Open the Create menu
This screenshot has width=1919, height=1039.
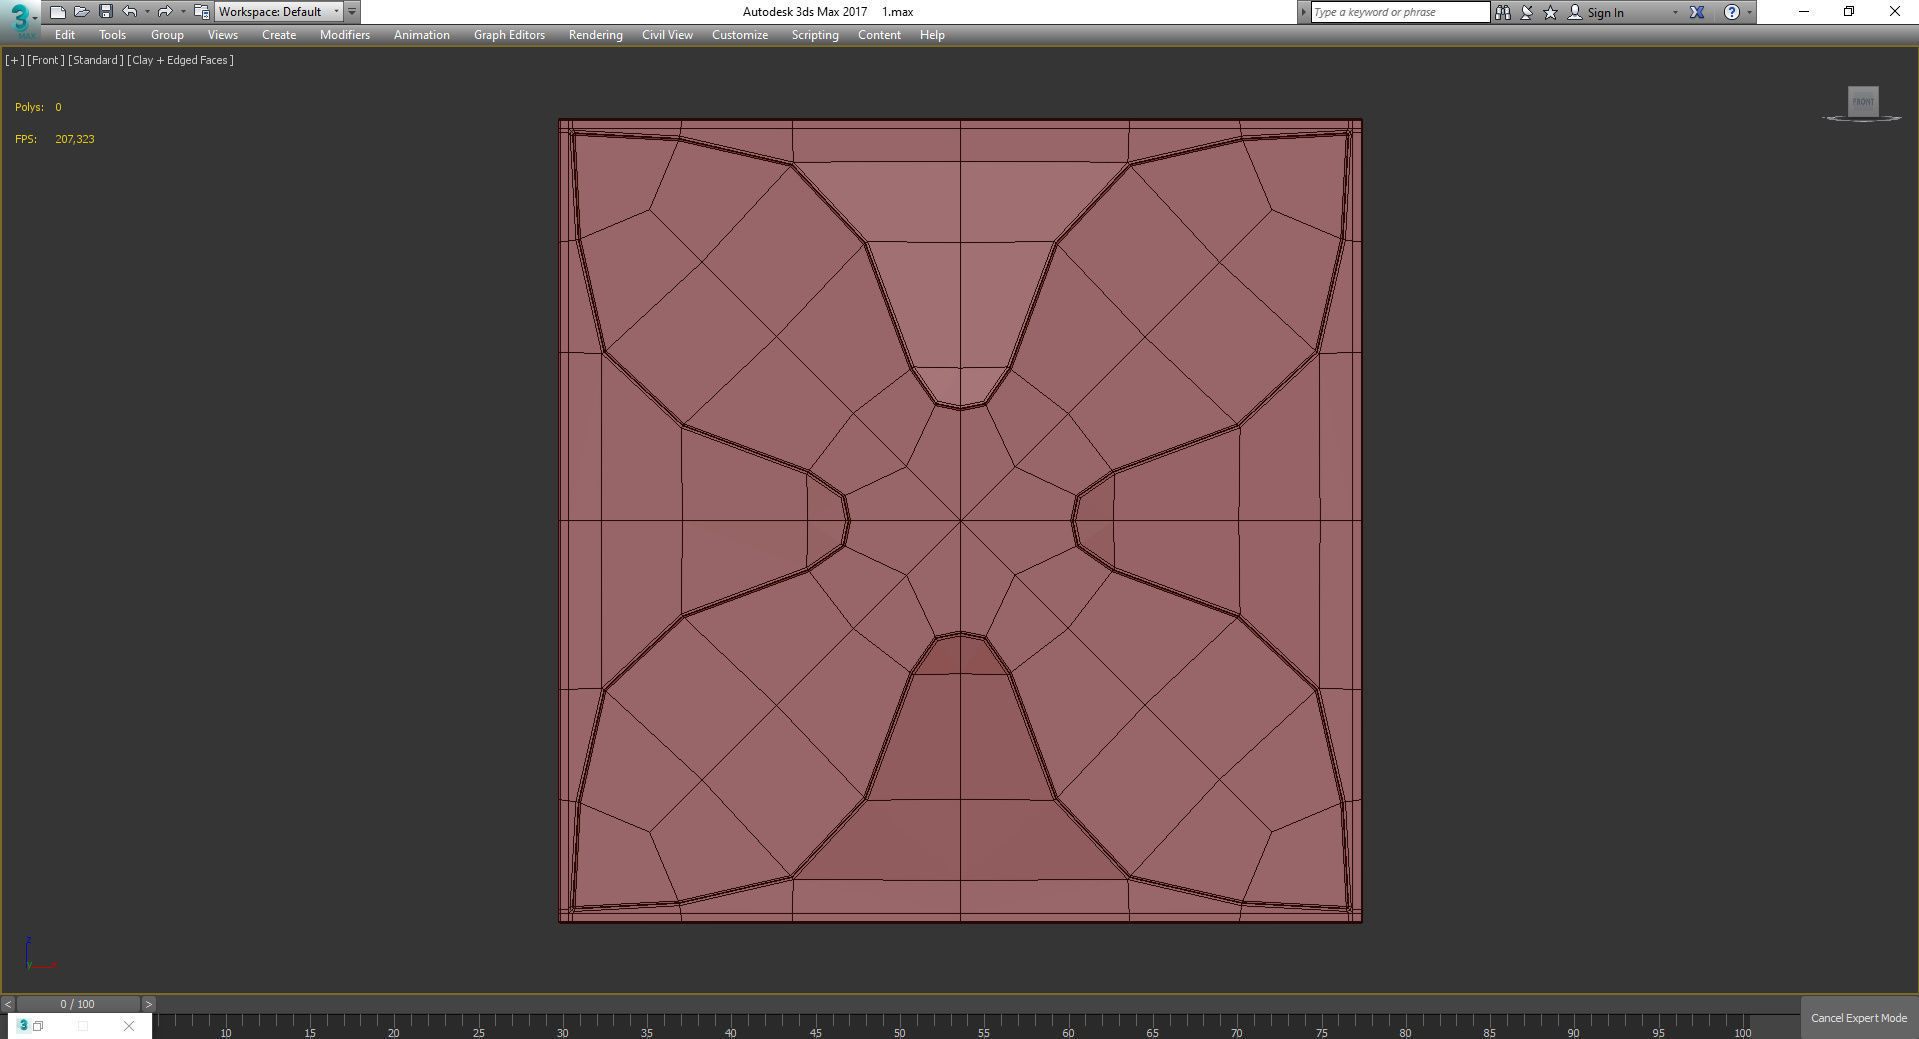click(x=279, y=35)
